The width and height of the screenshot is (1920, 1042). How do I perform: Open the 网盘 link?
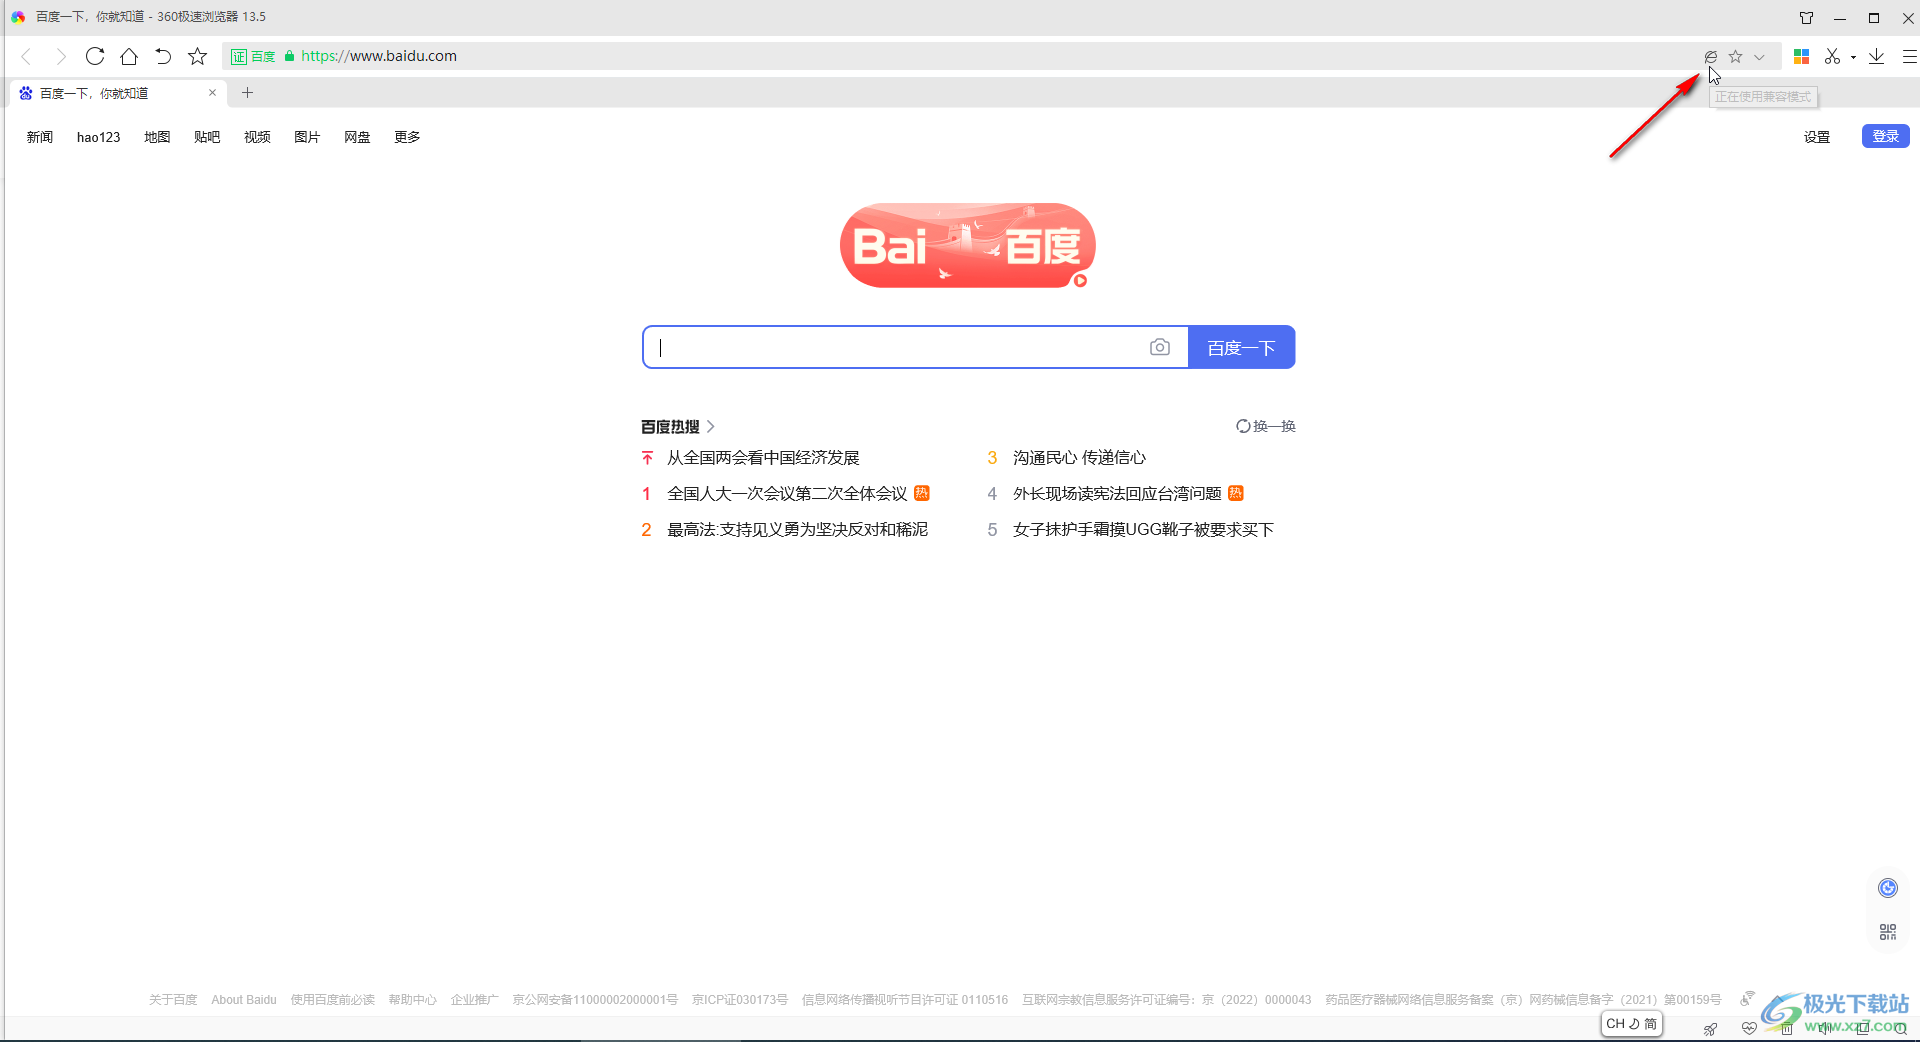[357, 137]
